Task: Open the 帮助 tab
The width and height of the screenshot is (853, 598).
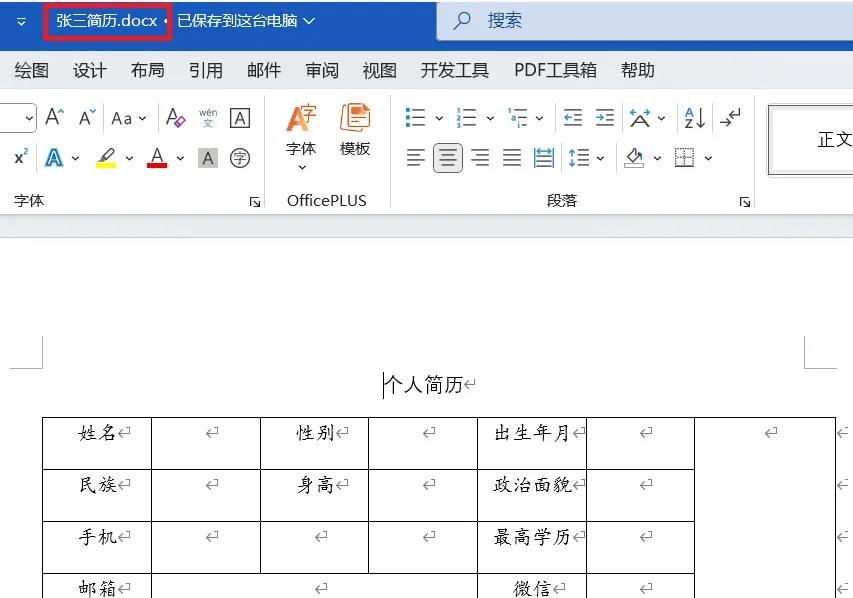Action: point(638,70)
